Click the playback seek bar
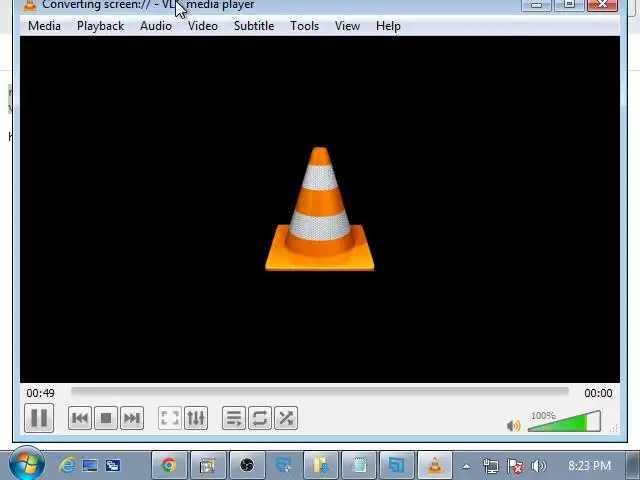 click(x=320, y=392)
